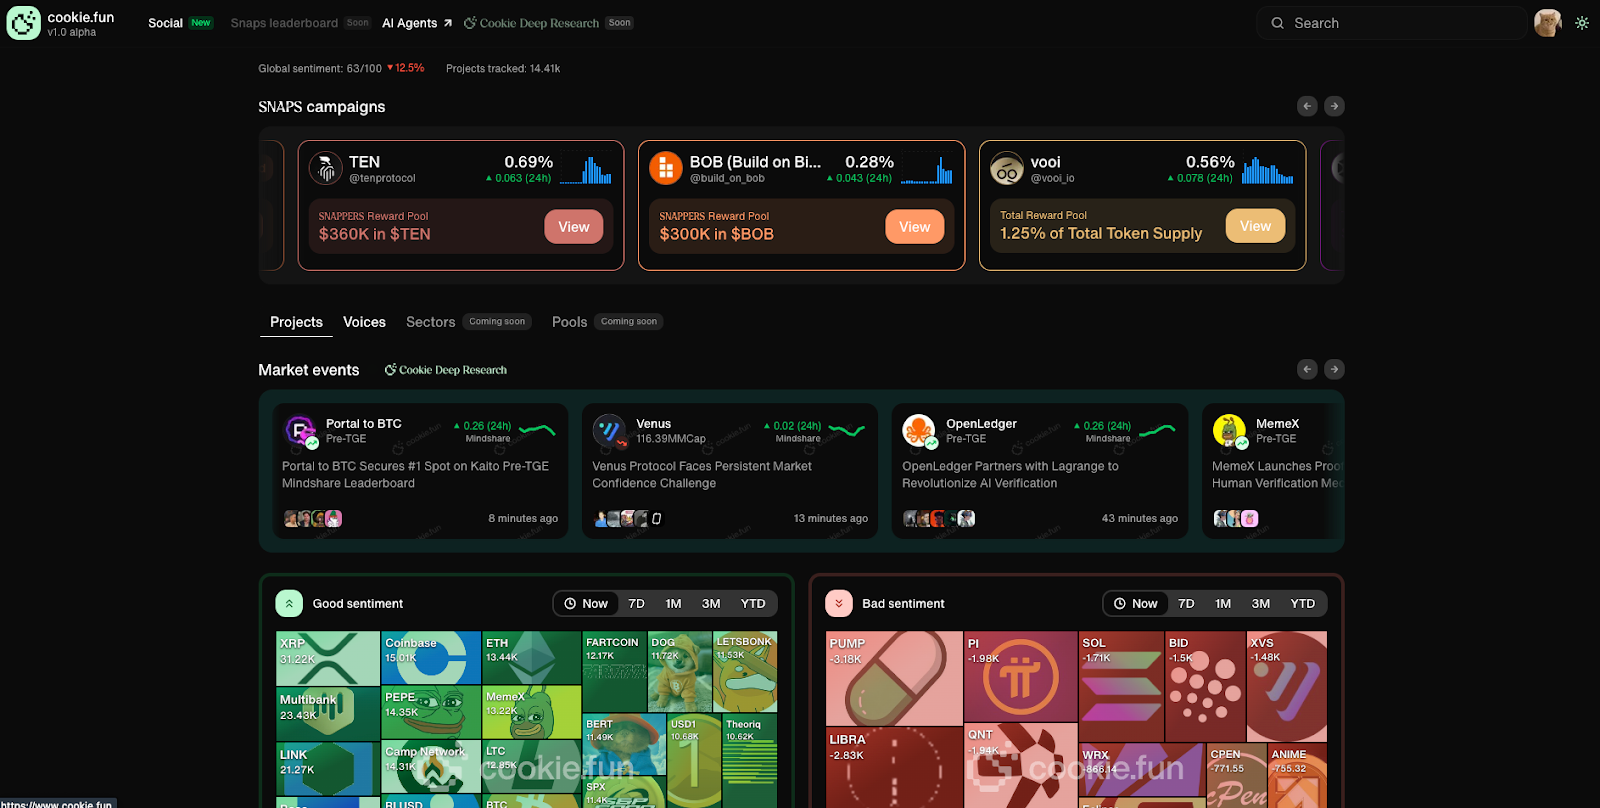Open Cookie Deep Research nav item
The image size is (1600, 808).
pyautogui.click(x=548, y=23)
